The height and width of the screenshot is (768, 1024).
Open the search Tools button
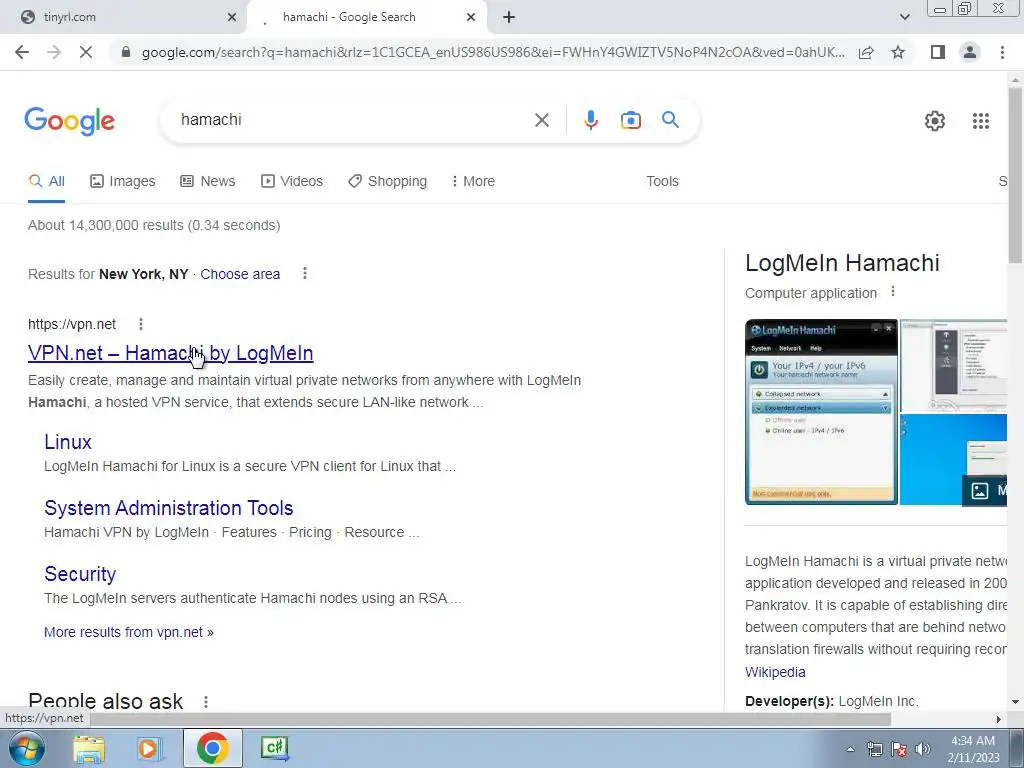662,182
